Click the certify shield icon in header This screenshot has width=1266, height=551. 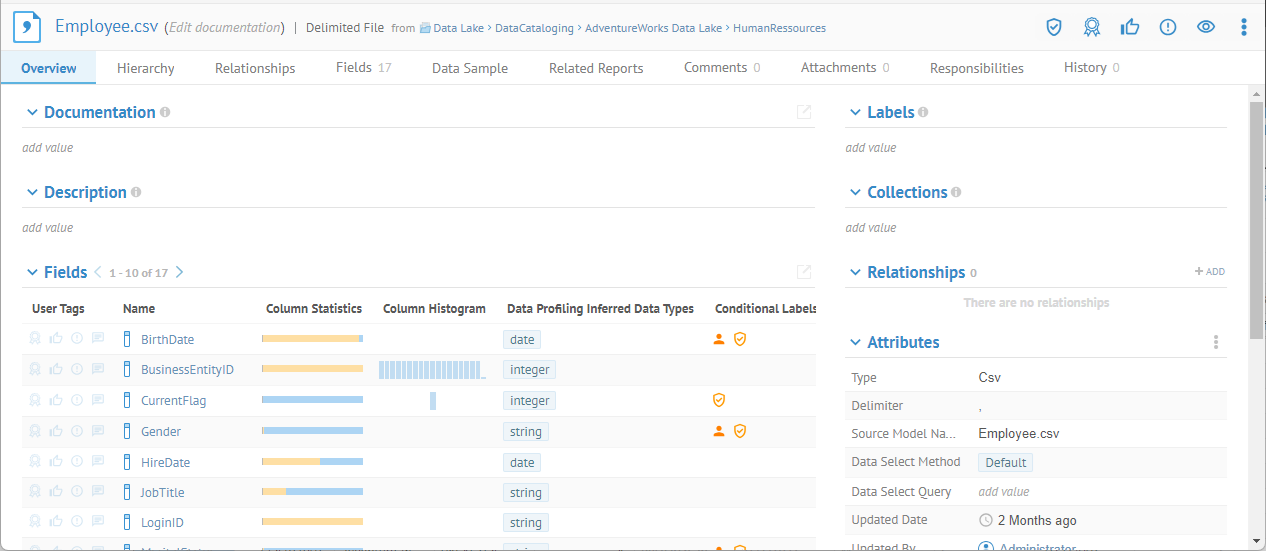(x=1053, y=27)
